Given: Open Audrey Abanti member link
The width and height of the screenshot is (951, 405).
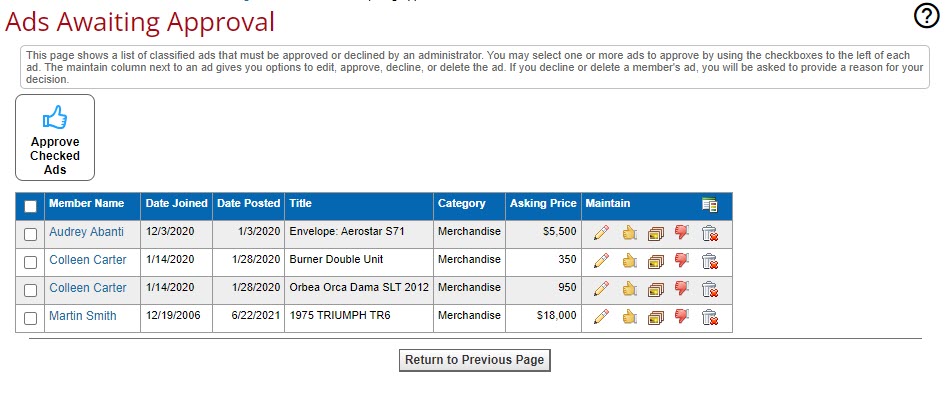Looking at the screenshot, I should (86, 232).
